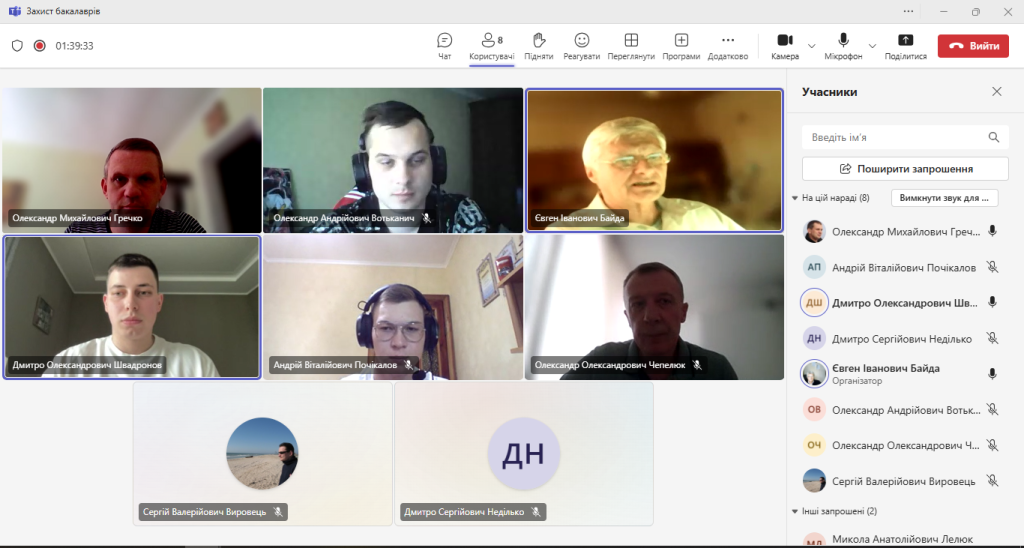Click ДШ avatar in participants list
The height and width of the screenshot is (548, 1024).
coord(814,303)
